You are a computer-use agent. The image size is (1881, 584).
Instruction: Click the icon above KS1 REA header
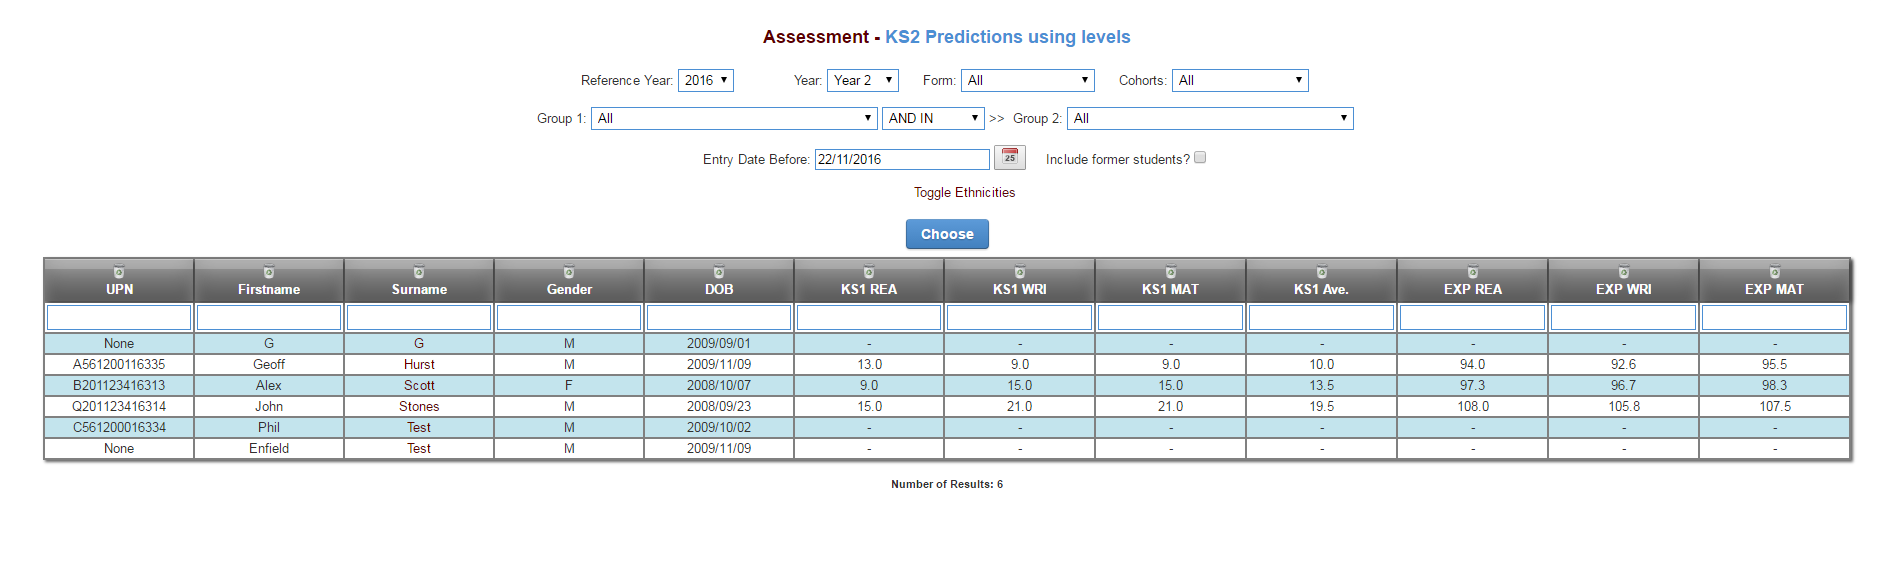click(x=869, y=272)
